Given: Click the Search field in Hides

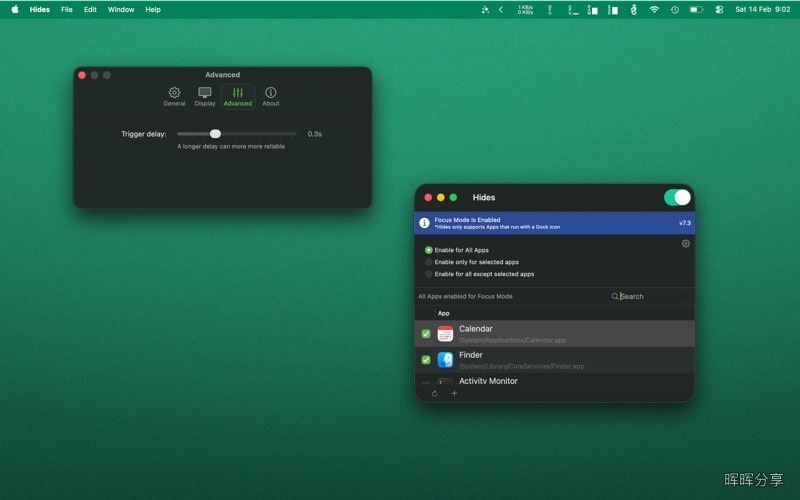Looking at the screenshot, I should (651, 296).
